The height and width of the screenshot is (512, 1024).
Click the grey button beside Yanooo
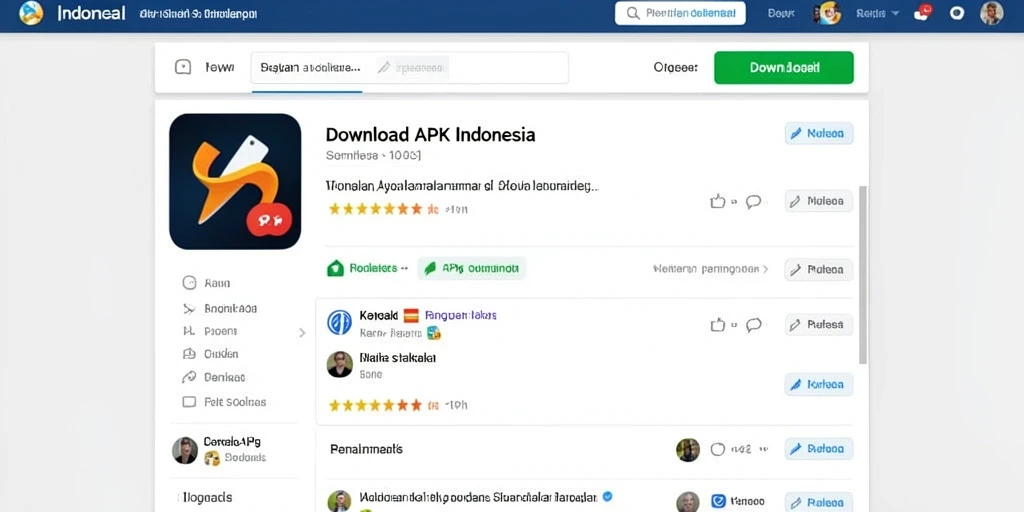pos(819,502)
